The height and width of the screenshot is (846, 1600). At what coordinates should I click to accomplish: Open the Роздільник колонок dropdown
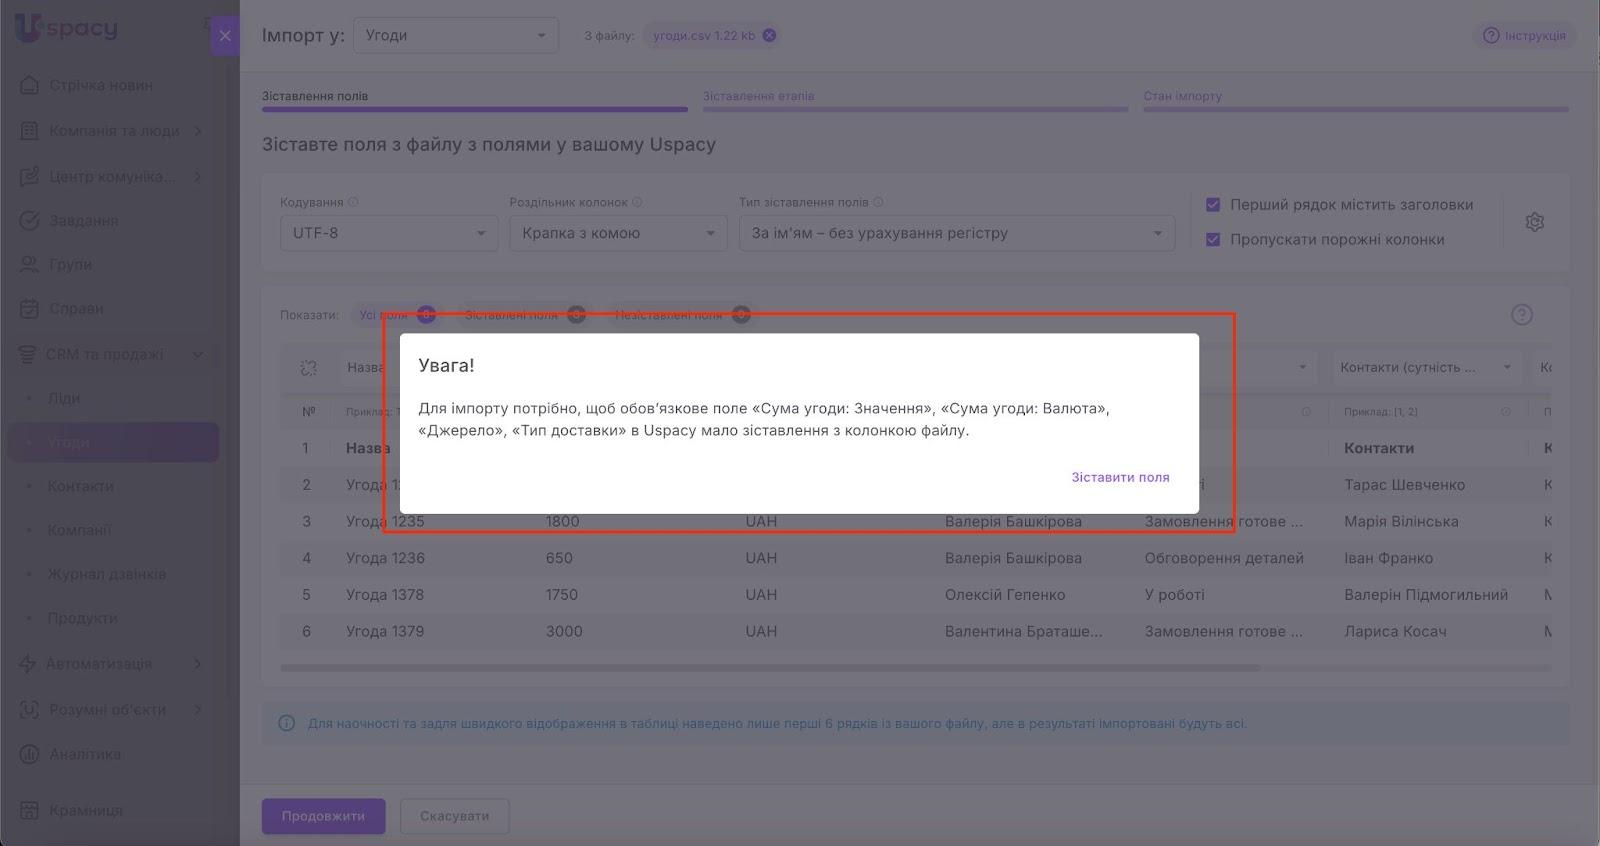coord(618,233)
